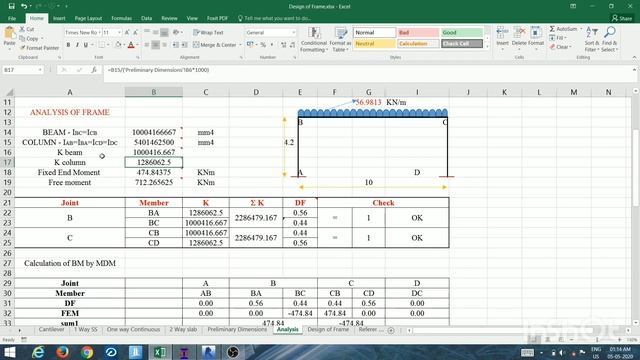Screen dimensions: 640x360
Task: Open Chrome from the taskbar
Action: click(x=87, y=352)
